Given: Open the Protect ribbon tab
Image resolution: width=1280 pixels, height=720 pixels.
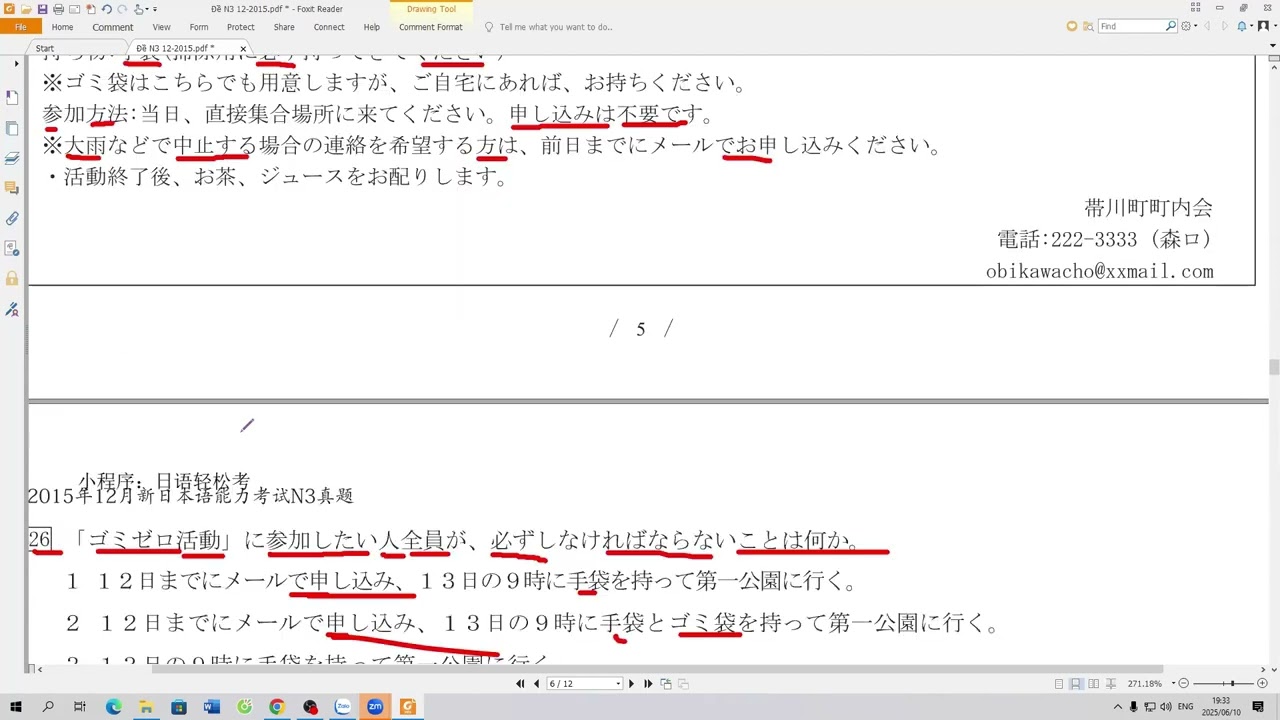Looking at the screenshot, I should click(x=240, y=27).
